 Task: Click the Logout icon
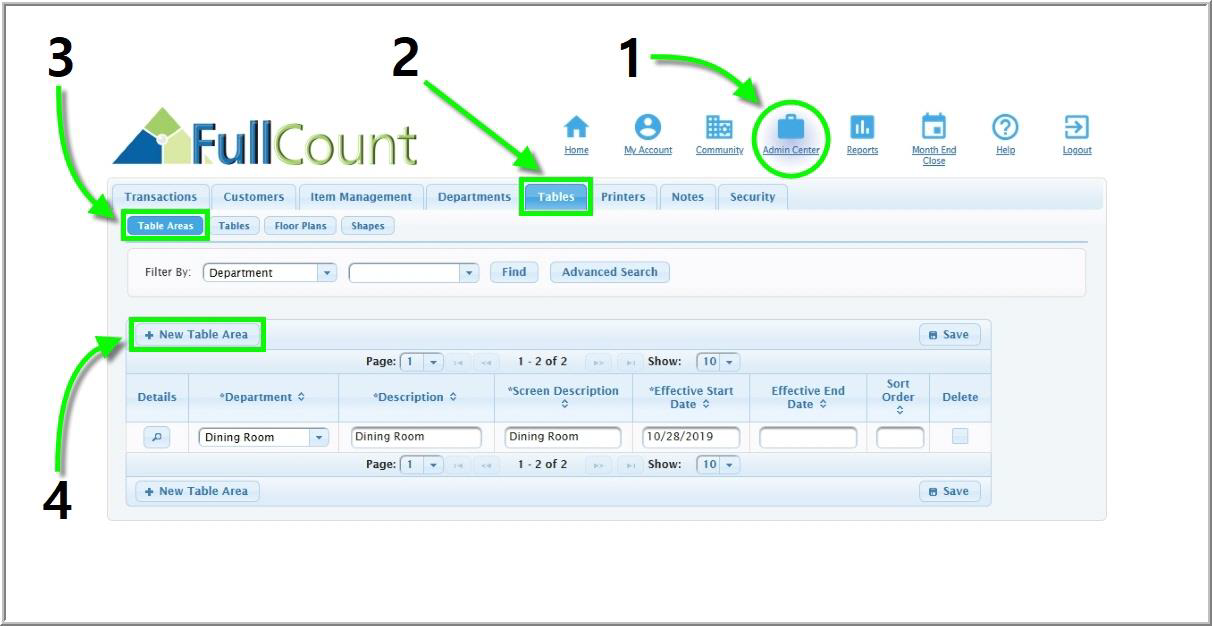coord(1077,128)
